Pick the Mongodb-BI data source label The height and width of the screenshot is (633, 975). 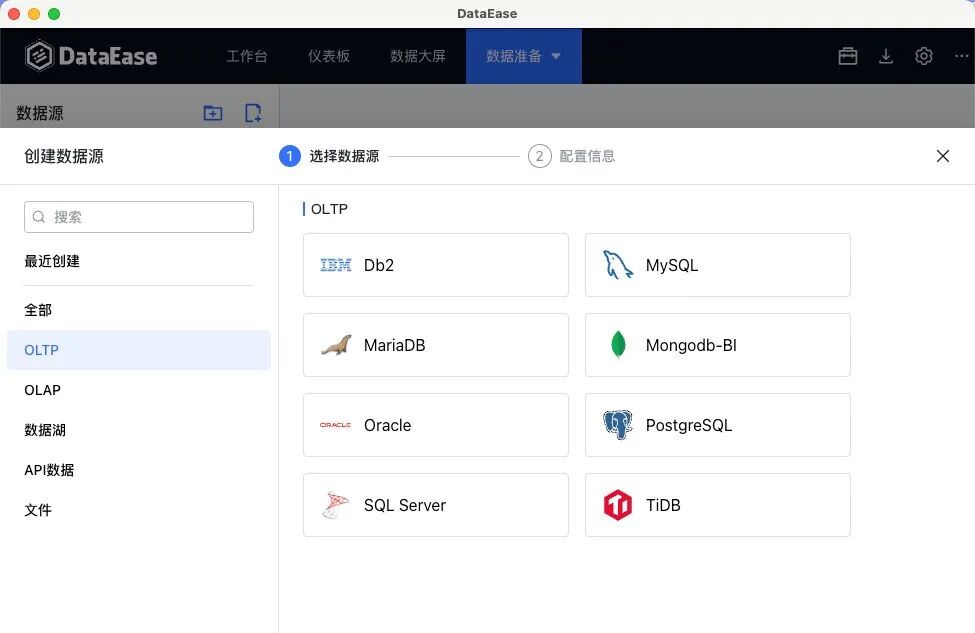coord(691,345)
